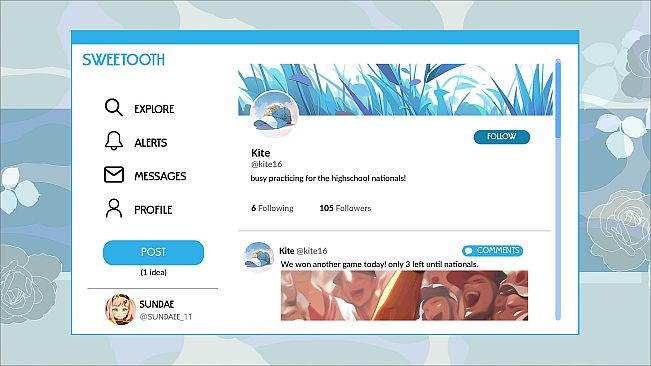This screenshot has width=651, height=366.
Task: View Kite's 105 Followers list
Action: click(x=345, y=208)
